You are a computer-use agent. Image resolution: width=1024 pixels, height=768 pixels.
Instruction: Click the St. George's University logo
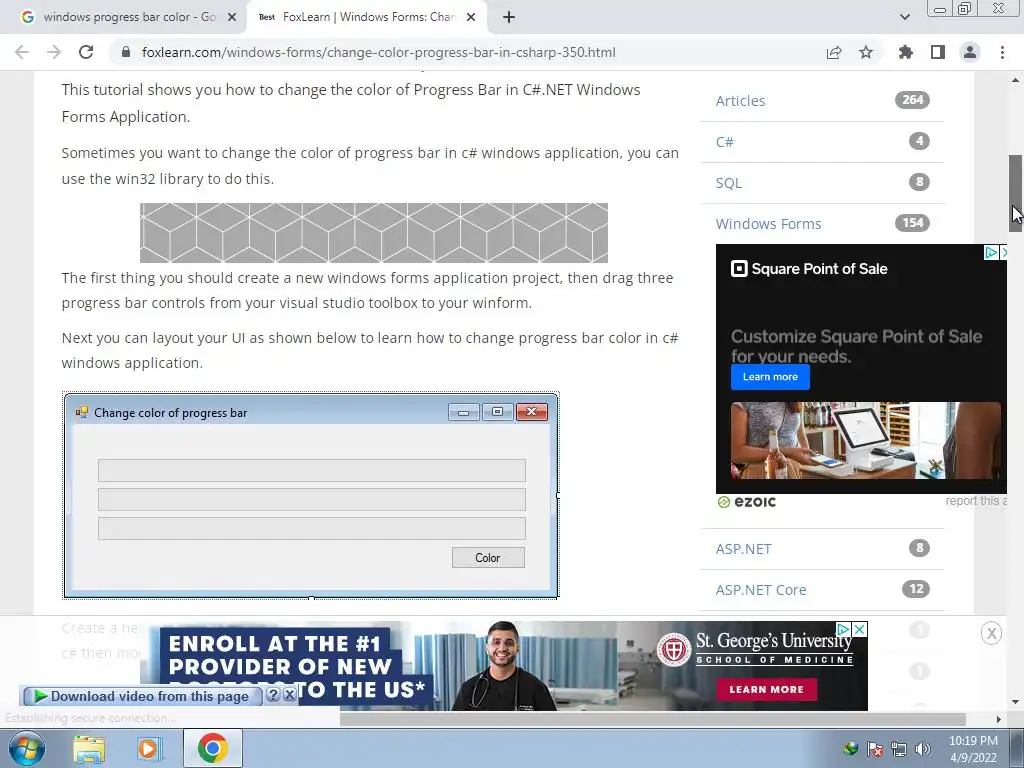tap(756, 648)
